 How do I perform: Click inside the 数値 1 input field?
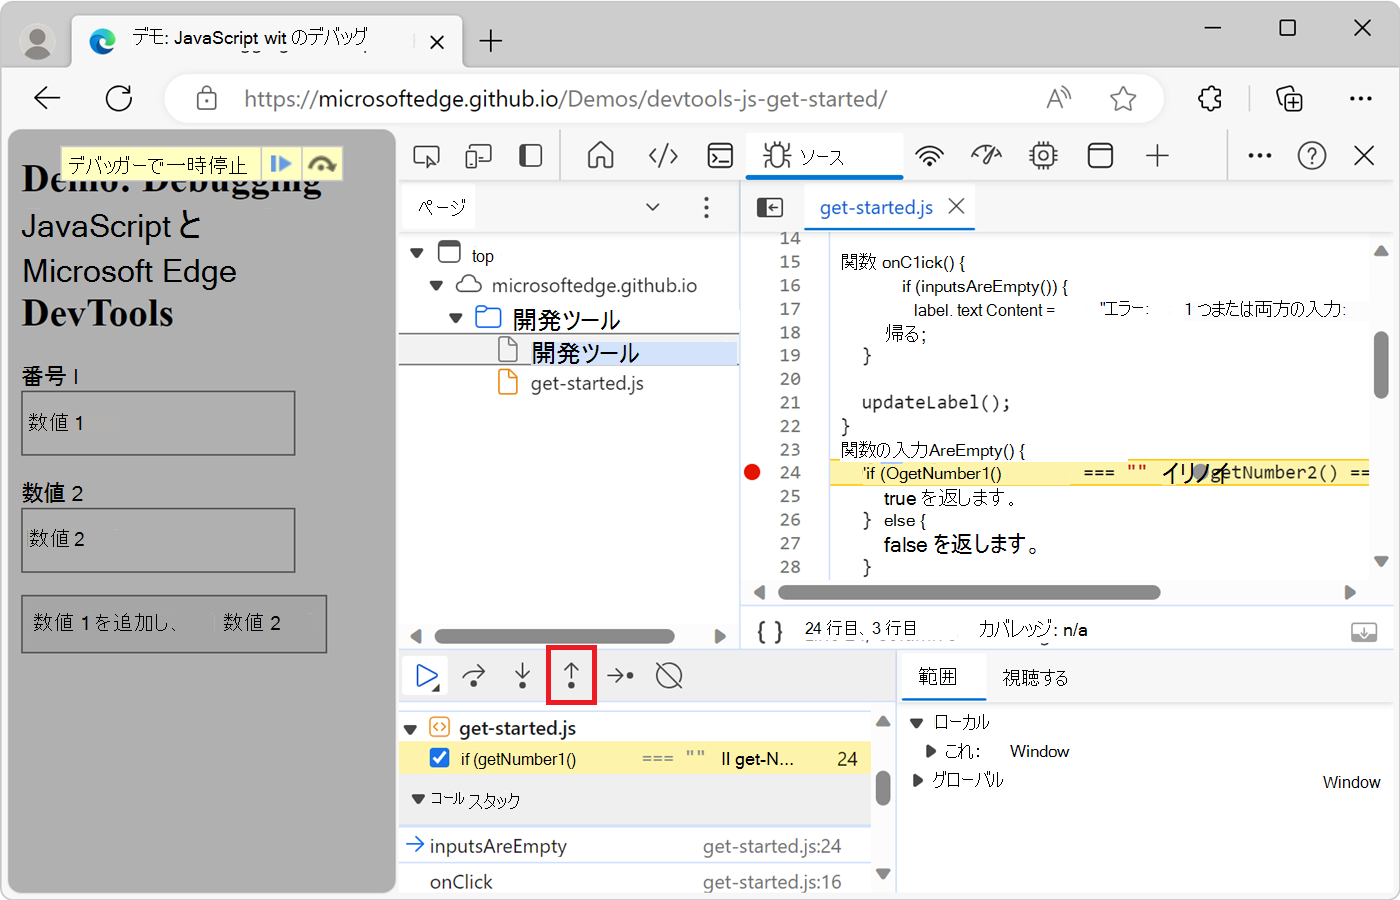tap(158, 422)
